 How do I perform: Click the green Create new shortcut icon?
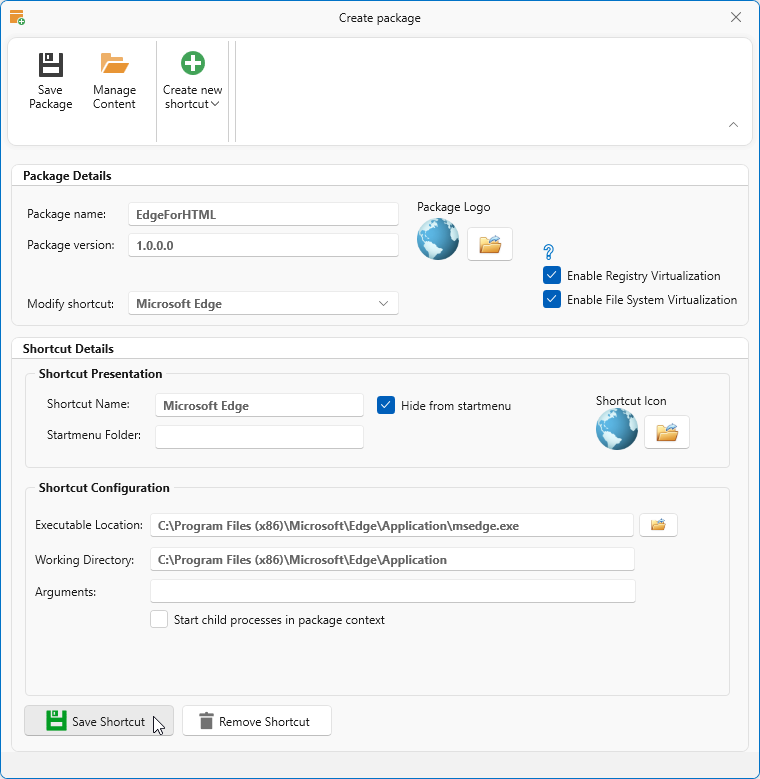coord(193,64)
